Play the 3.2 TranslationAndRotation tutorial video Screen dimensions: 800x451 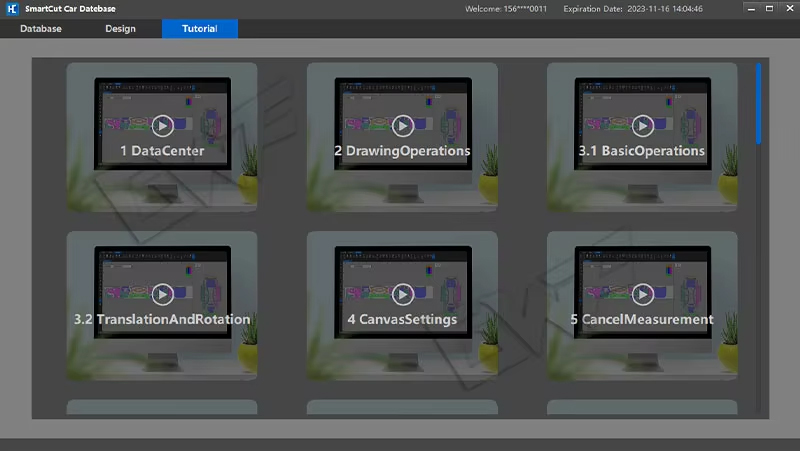pyautogui.click(x=162, y=294)
